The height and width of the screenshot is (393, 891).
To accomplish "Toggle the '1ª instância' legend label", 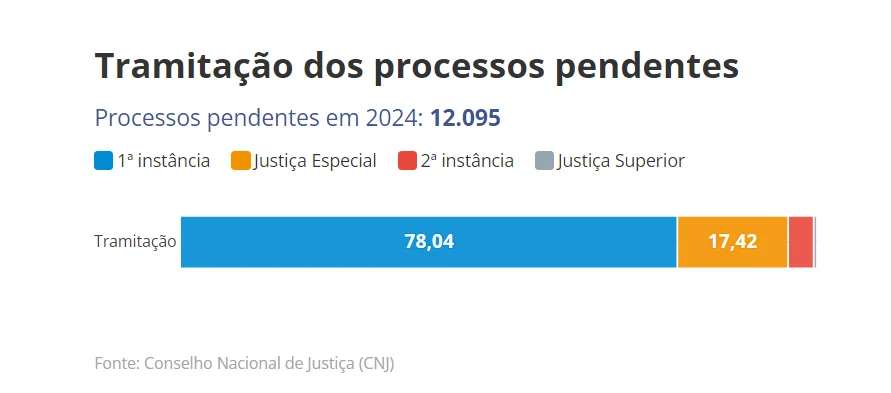I will click(164, 161).
